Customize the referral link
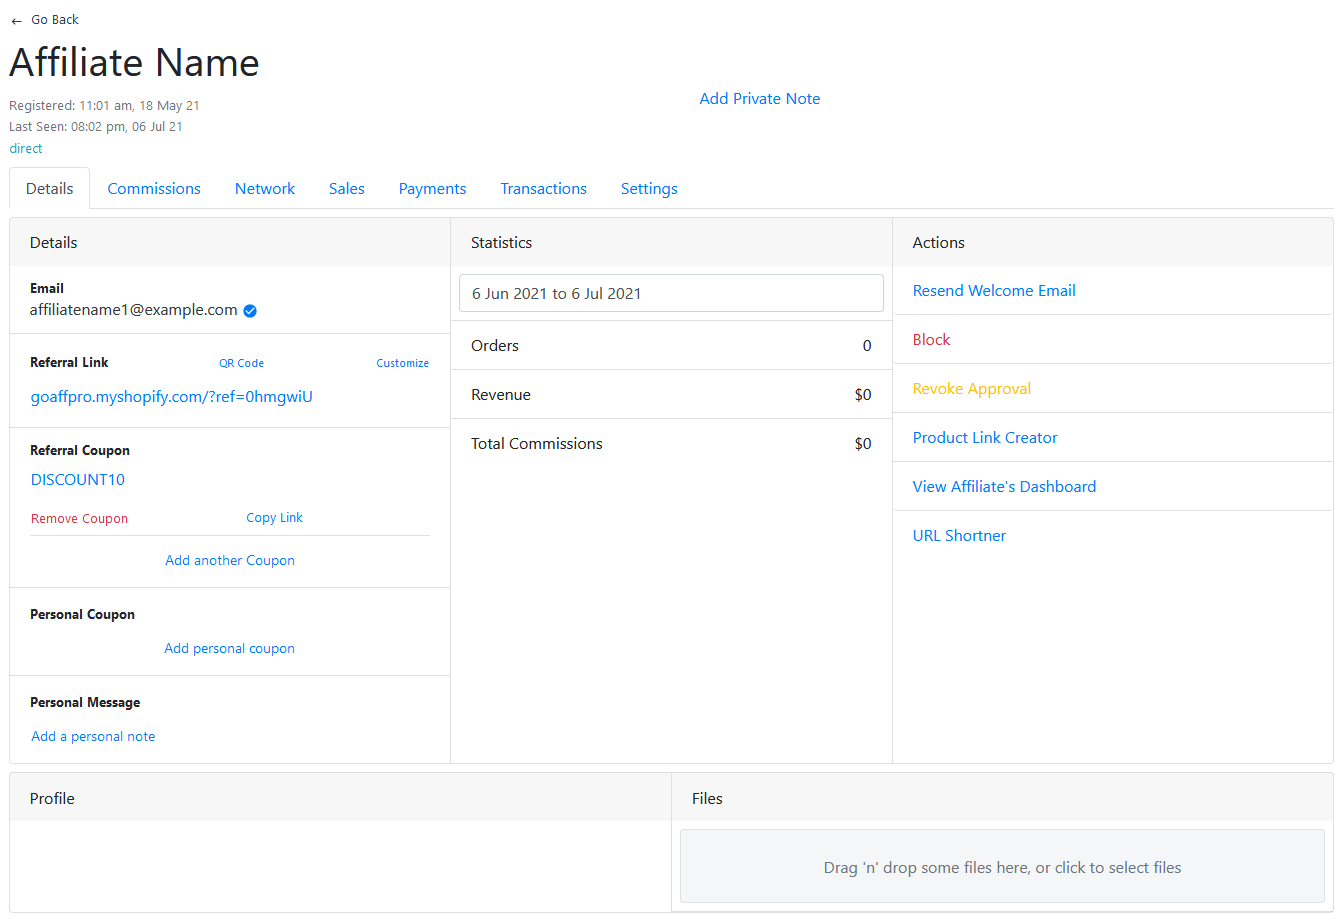This screenshot has width=1343, height=921. (x=402, y=363)
